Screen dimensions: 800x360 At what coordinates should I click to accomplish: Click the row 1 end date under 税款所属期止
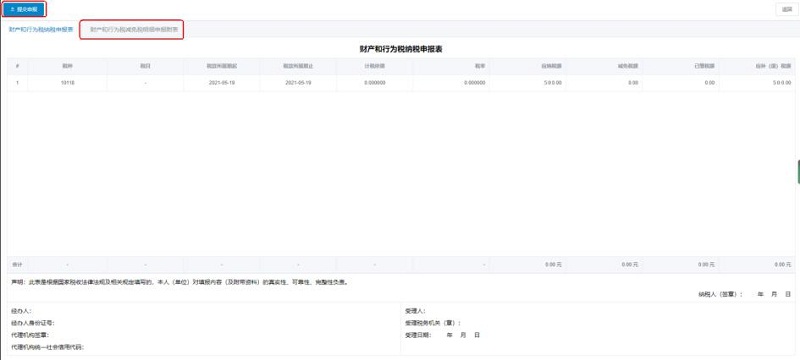coord(298,83)
